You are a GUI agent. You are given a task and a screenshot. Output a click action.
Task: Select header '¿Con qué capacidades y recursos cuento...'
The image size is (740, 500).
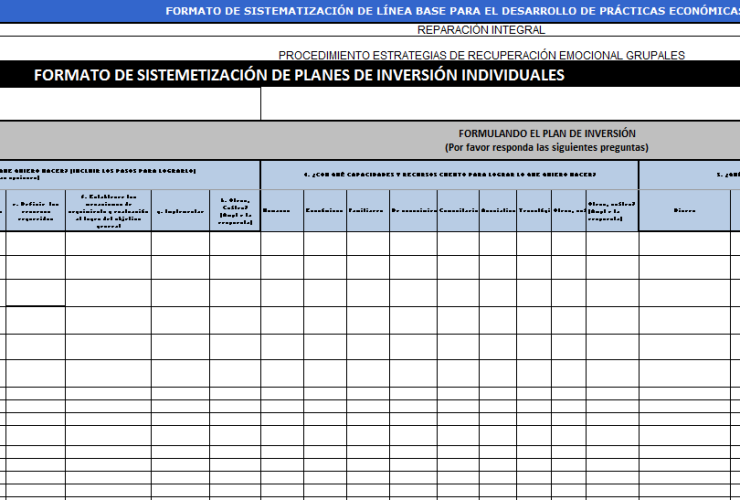click(450, 175)
